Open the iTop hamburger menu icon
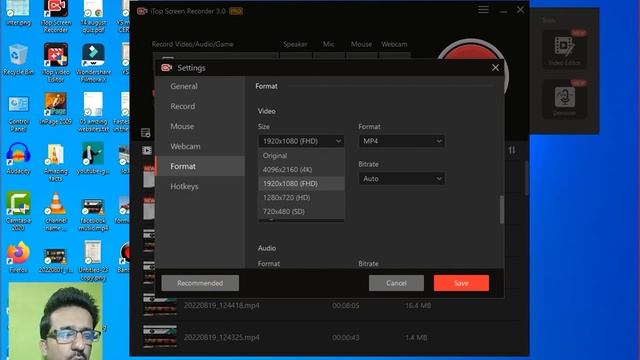 tap(483, 10)
